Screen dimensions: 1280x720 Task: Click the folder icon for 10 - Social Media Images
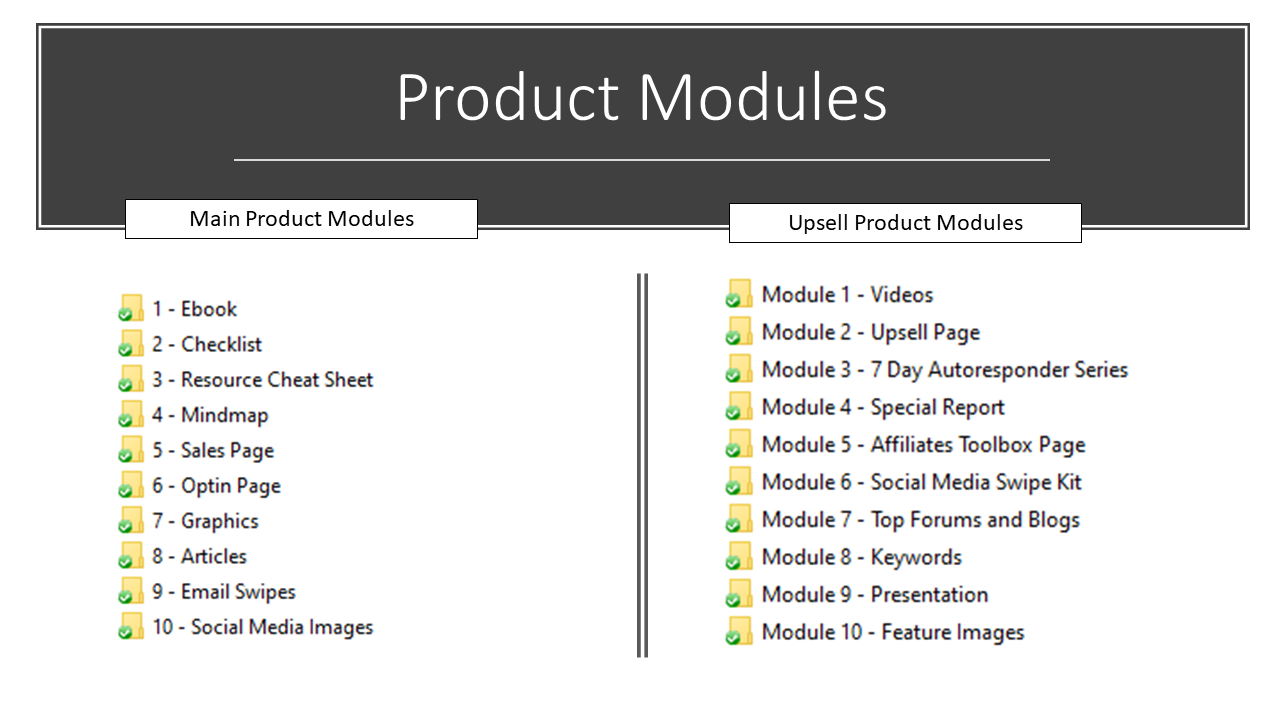(131, 627)
